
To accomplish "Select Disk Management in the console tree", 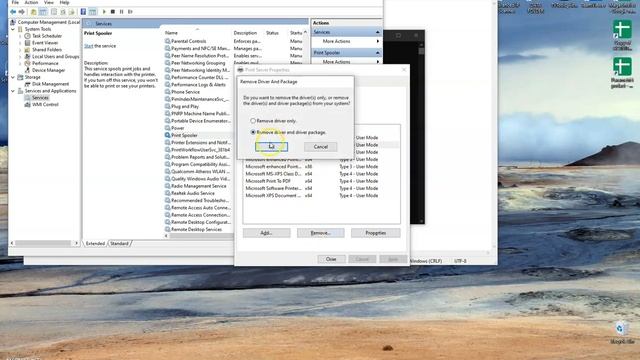I will tap(51, 84).
